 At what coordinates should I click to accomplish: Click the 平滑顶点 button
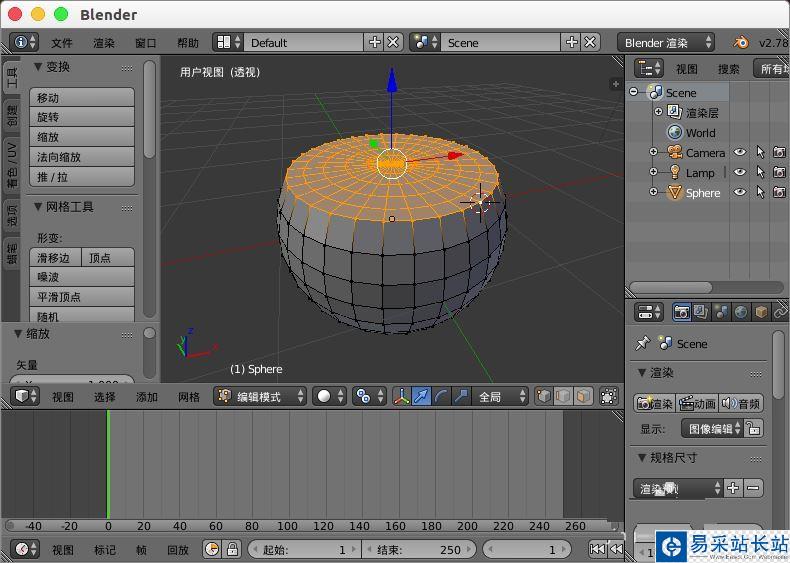[x=82, y=297]
